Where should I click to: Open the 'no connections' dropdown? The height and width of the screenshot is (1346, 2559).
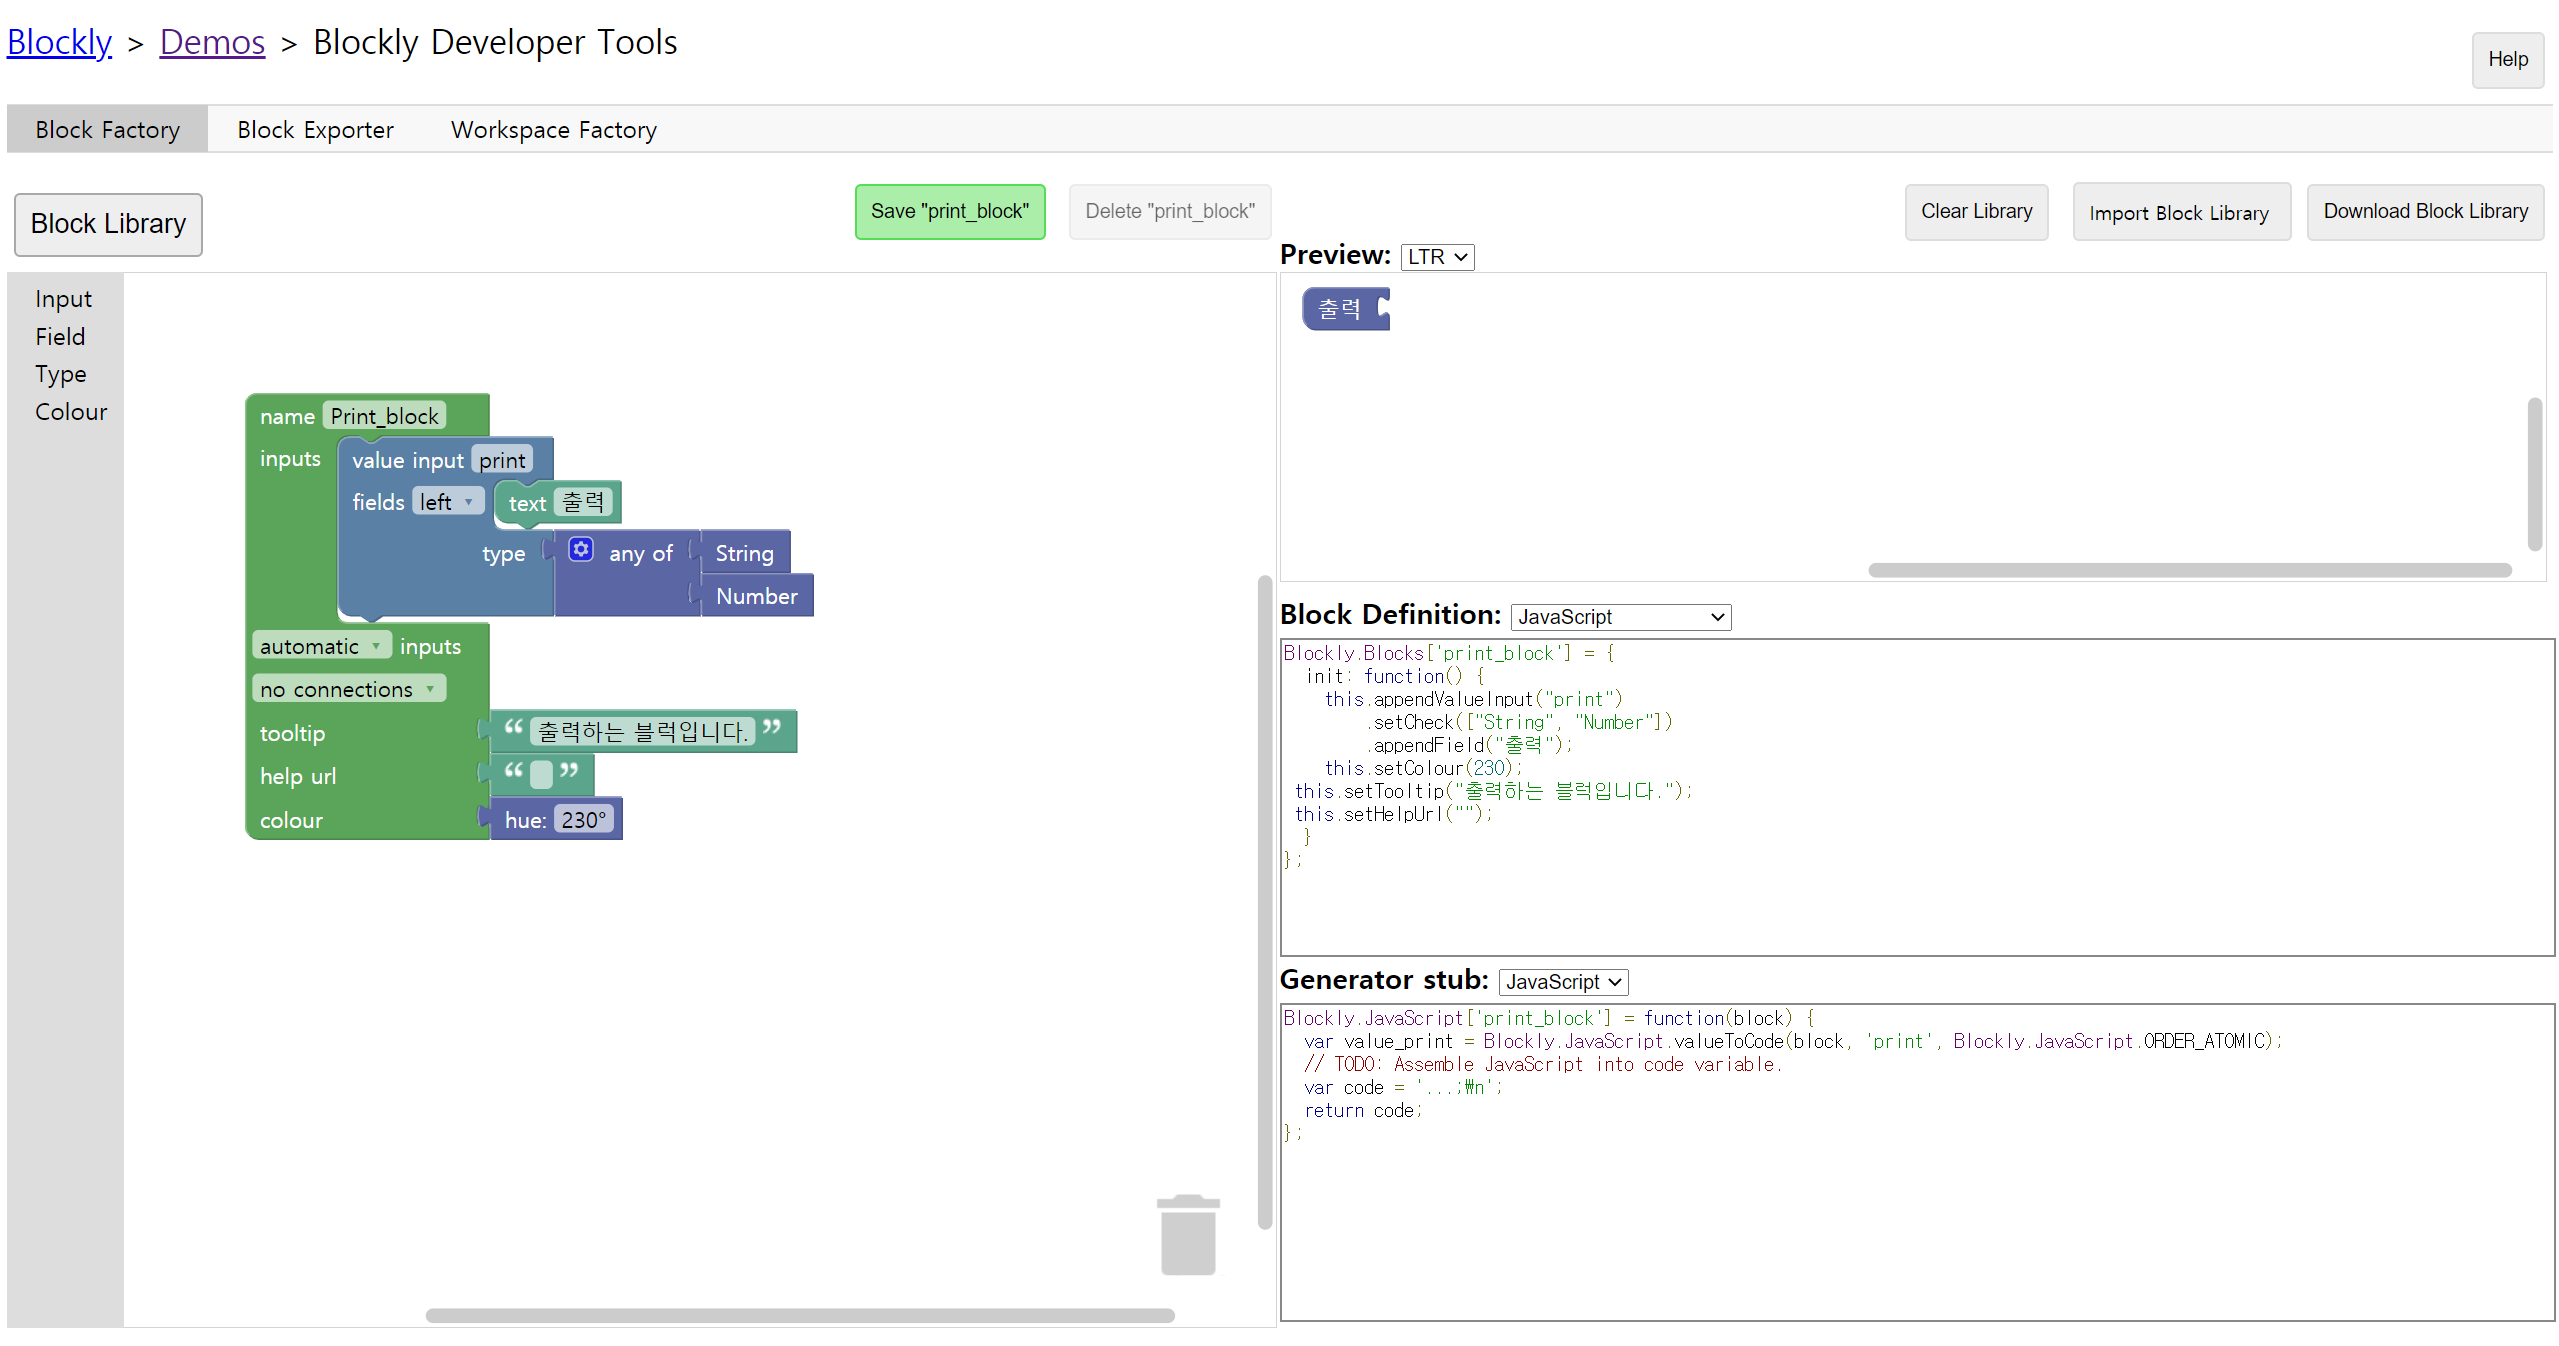(347, 689)
